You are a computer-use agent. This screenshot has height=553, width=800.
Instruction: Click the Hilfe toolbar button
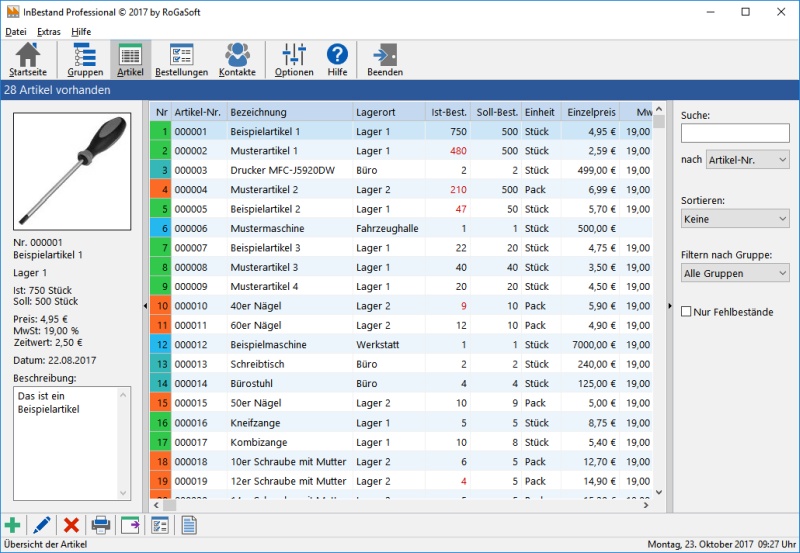click(337, 60)
